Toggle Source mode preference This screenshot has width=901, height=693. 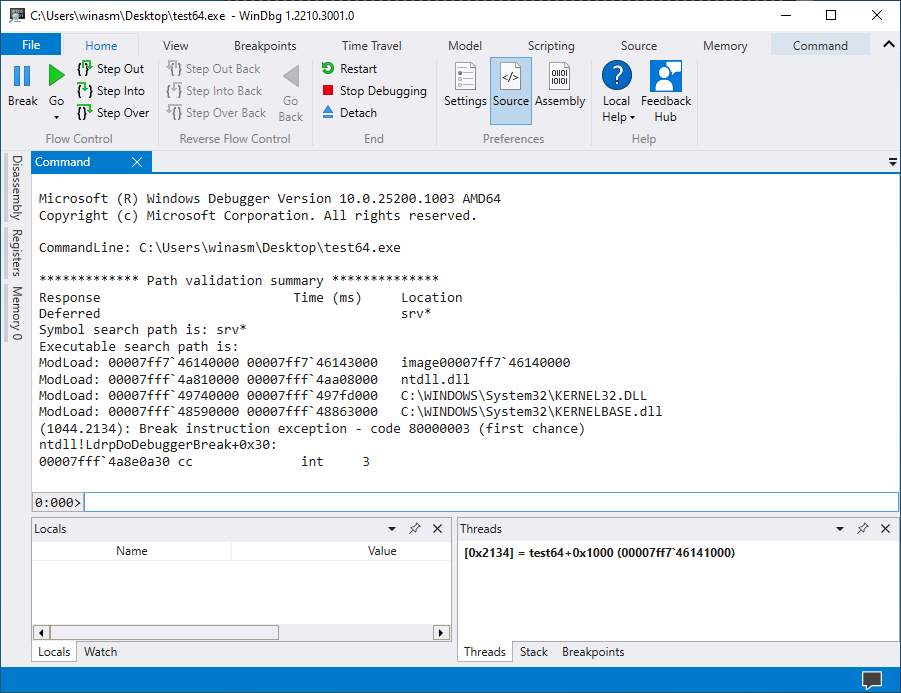(x=510, y=84)
